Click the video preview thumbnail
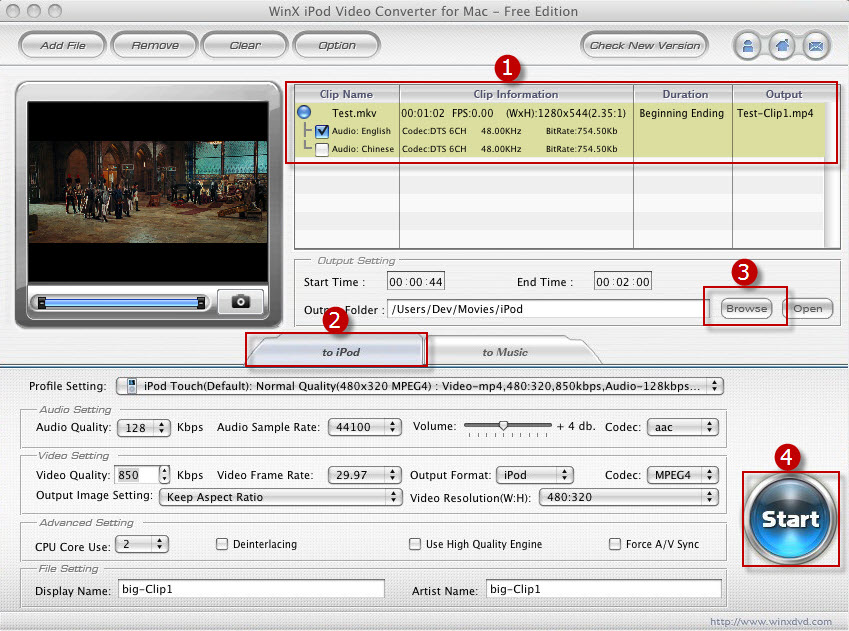Image resolution: width=849 pixels, height=631 pixels. 148,192
